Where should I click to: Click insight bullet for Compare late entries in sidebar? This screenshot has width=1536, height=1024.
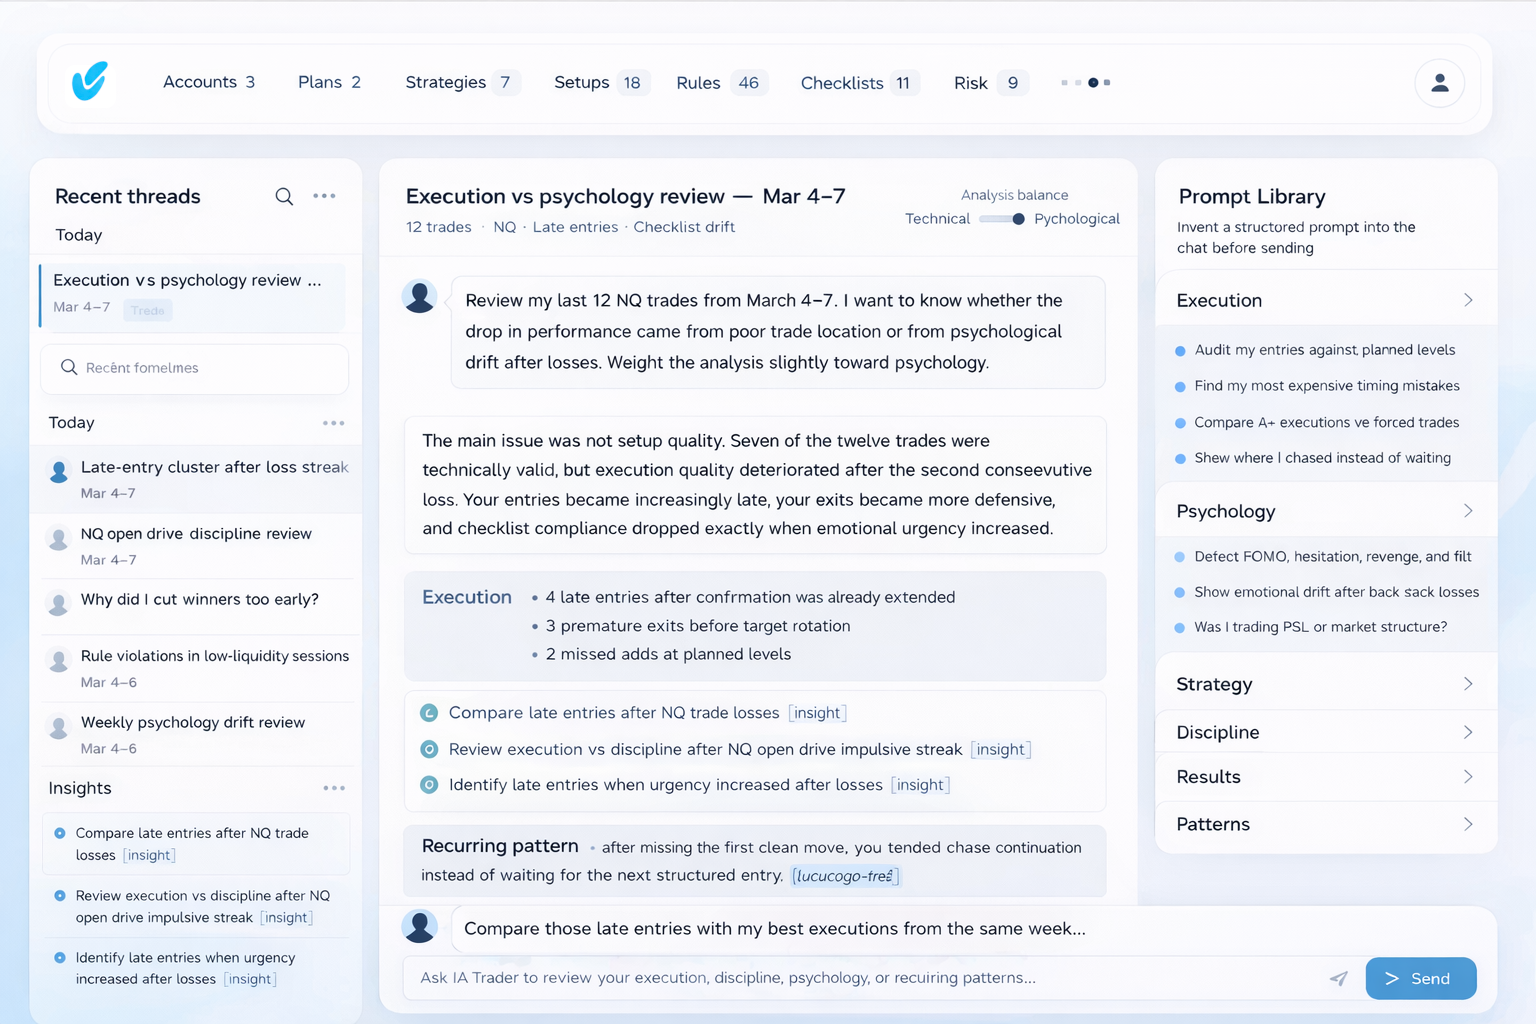tap(60, 833)
